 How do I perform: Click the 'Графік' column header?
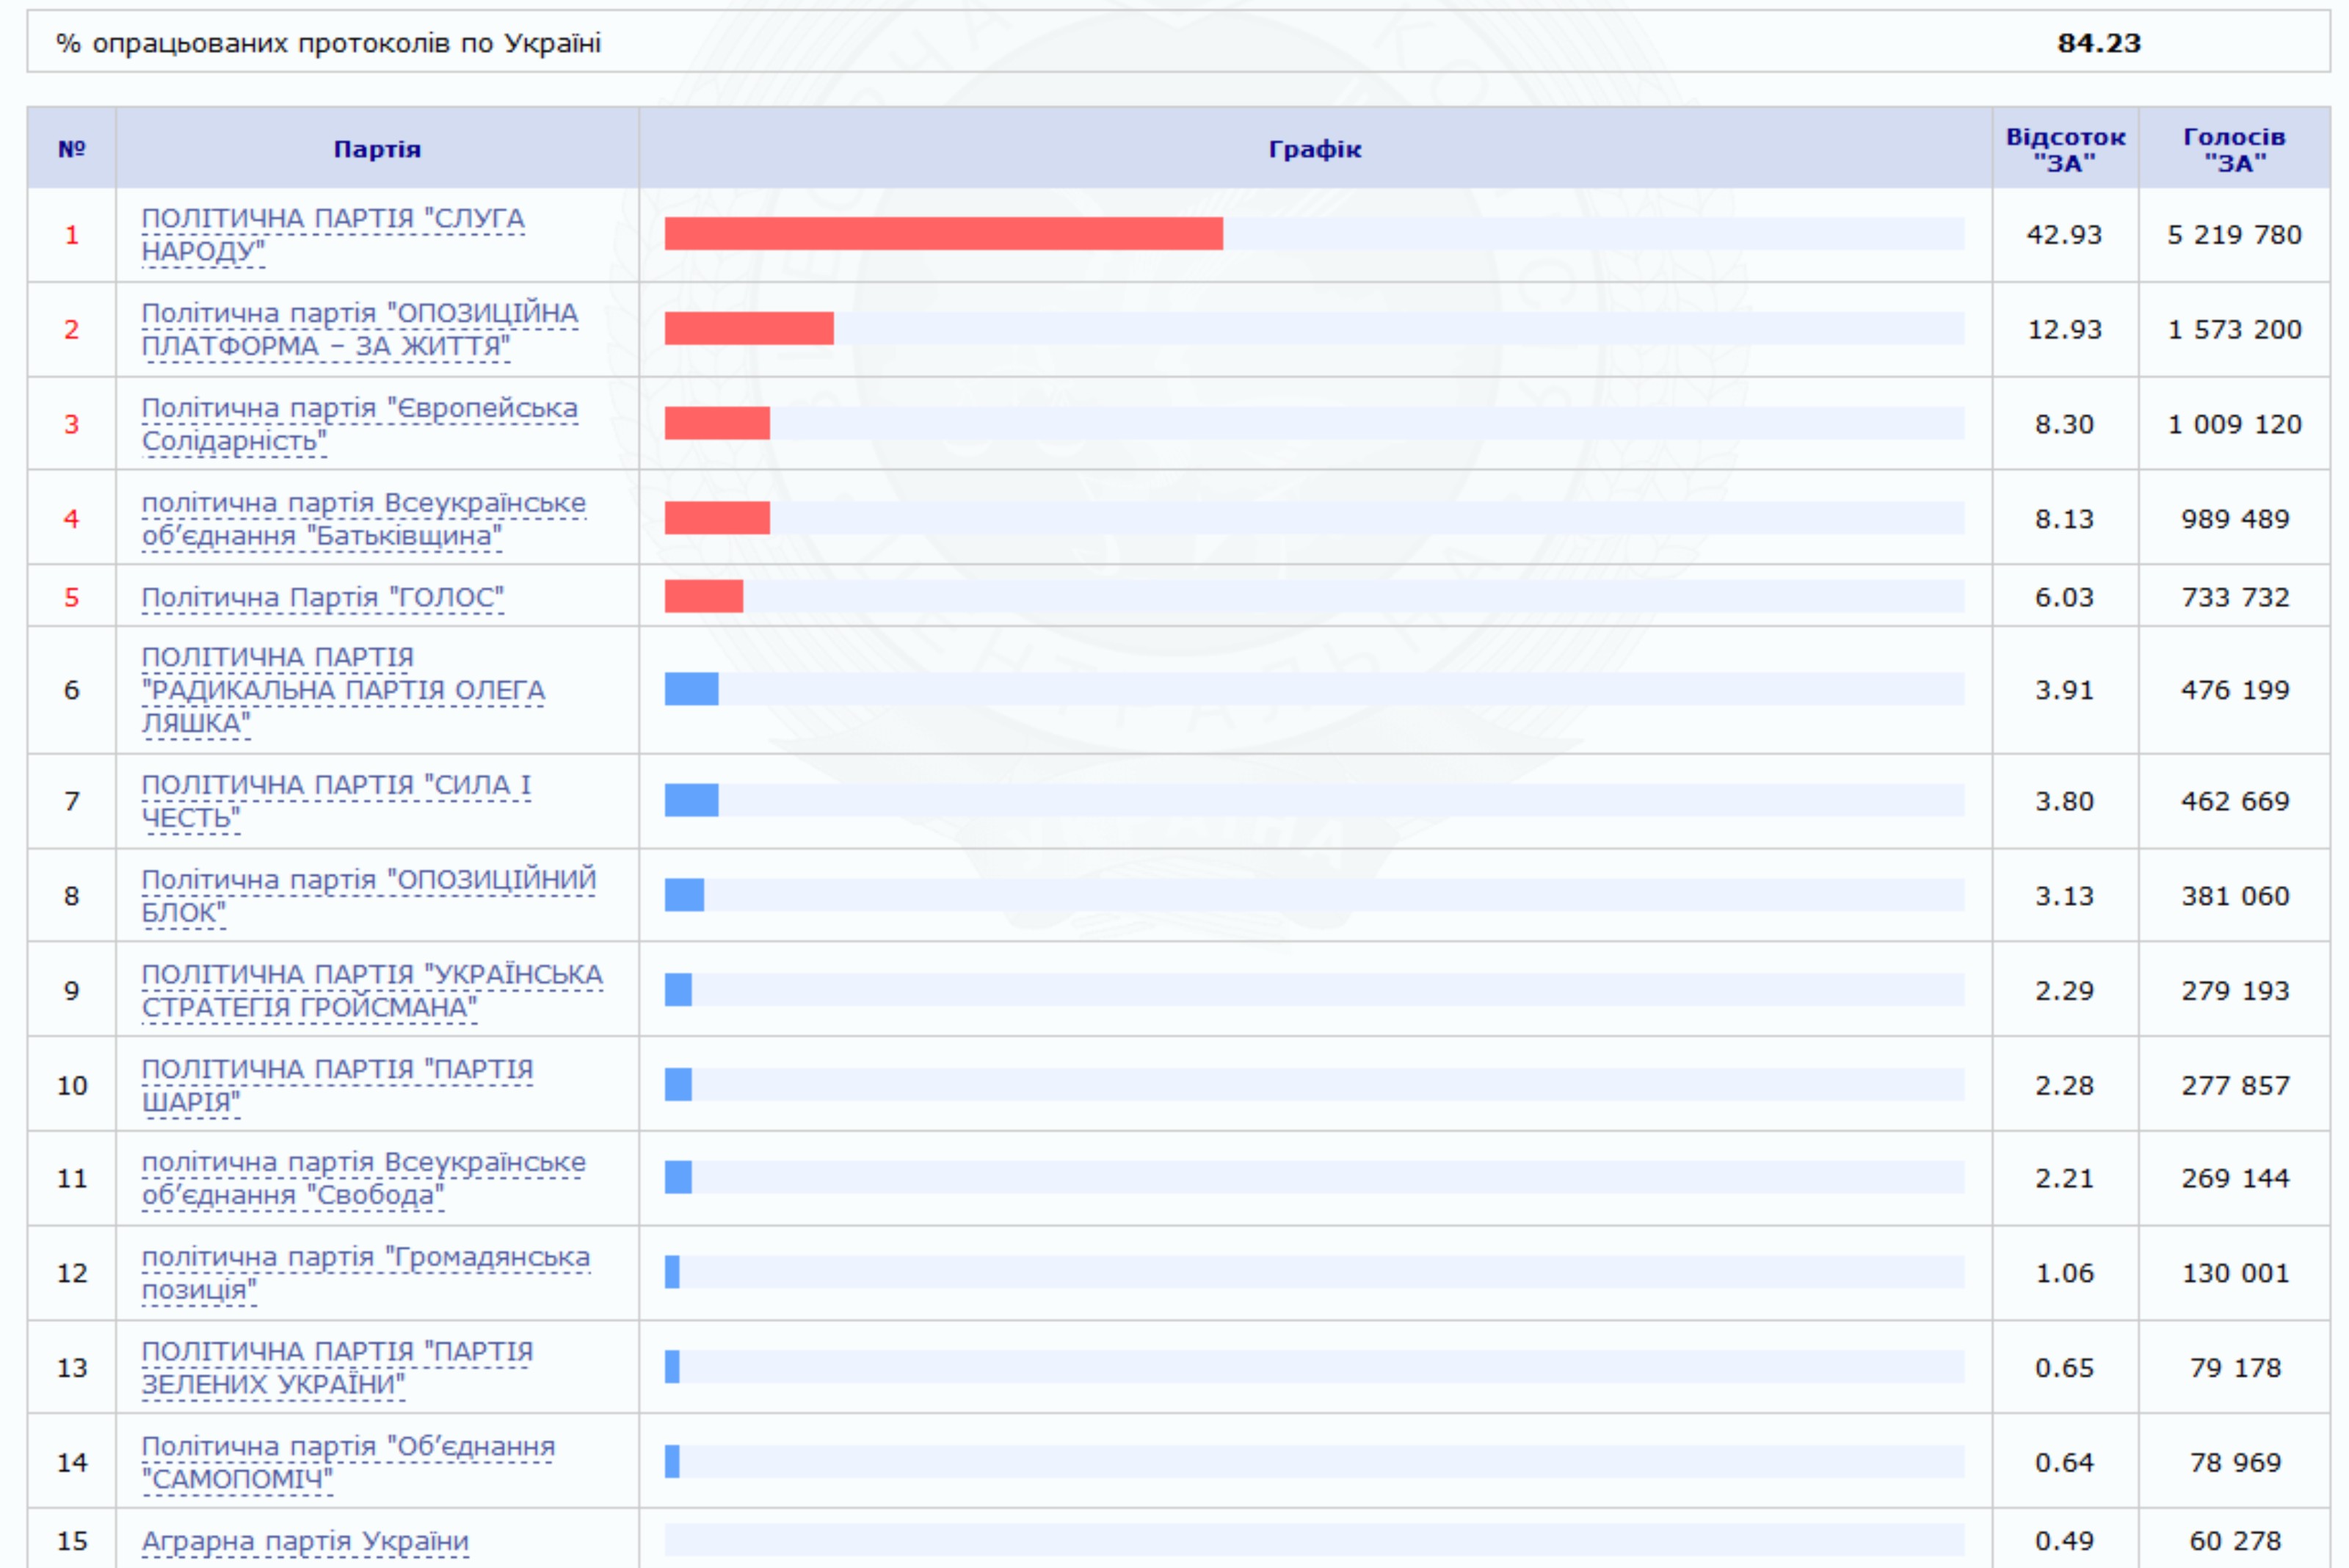pos(1315,149)
